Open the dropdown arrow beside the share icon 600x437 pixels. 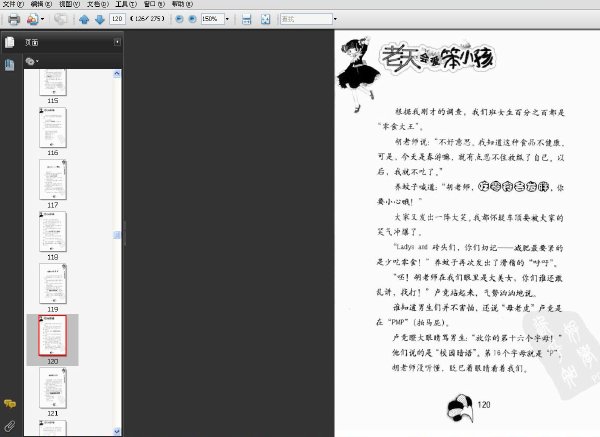[x=42, y=19]
